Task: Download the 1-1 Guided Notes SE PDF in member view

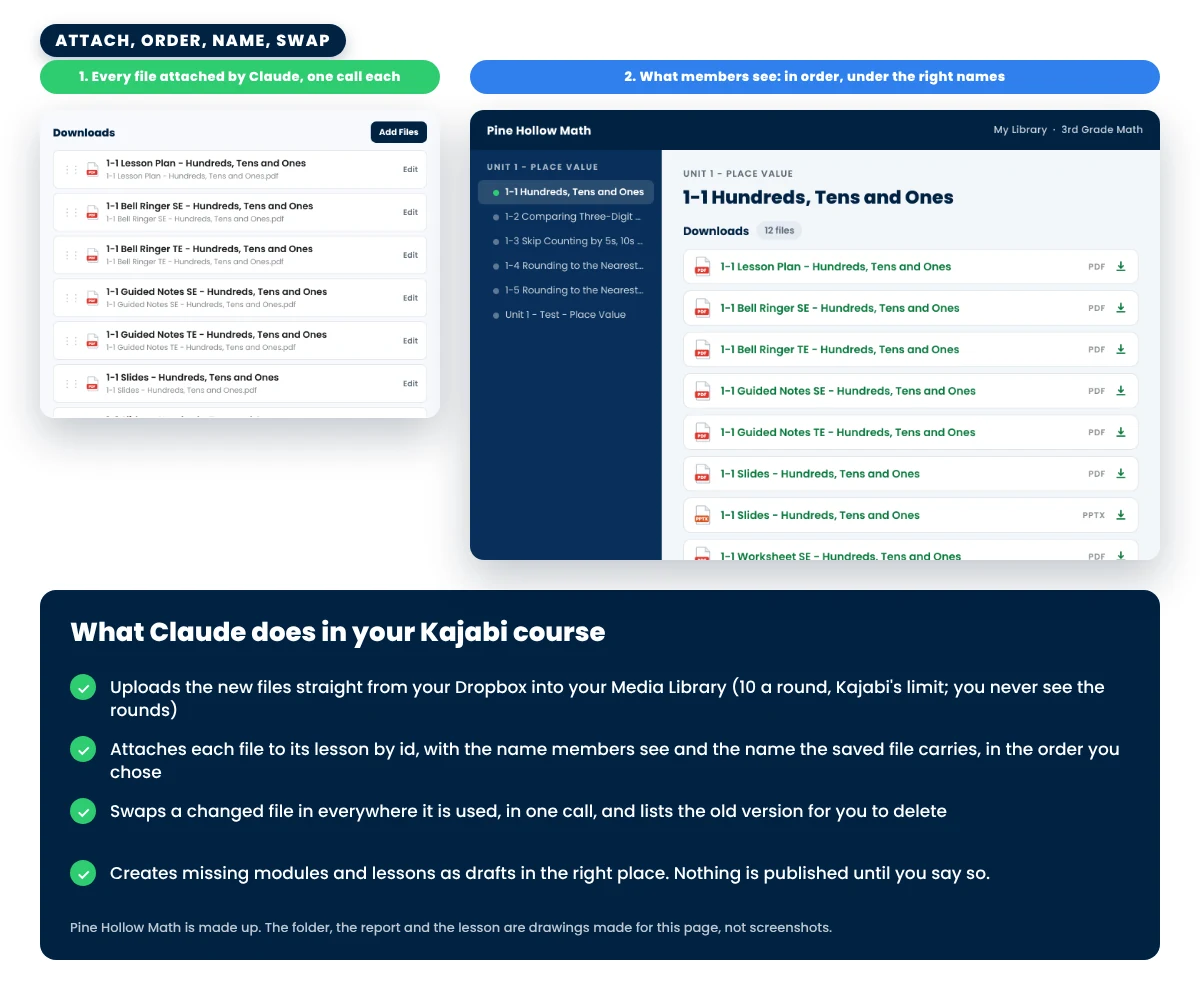Action: (1121, 391)
